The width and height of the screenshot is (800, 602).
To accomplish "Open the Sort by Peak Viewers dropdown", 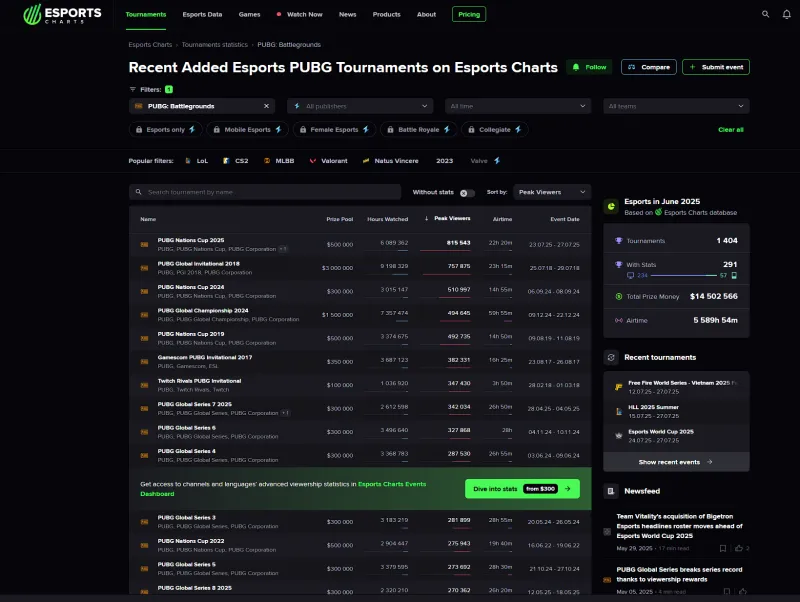I will [552, 192].
